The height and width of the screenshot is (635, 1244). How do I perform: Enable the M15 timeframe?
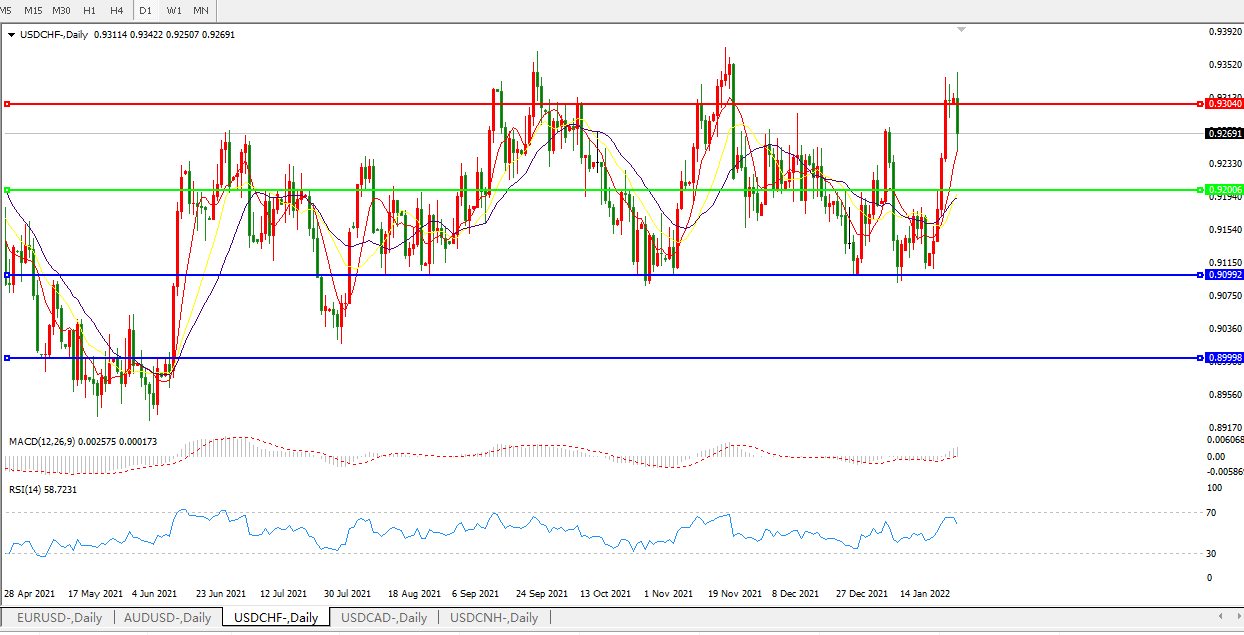click(x=33, y=10)
